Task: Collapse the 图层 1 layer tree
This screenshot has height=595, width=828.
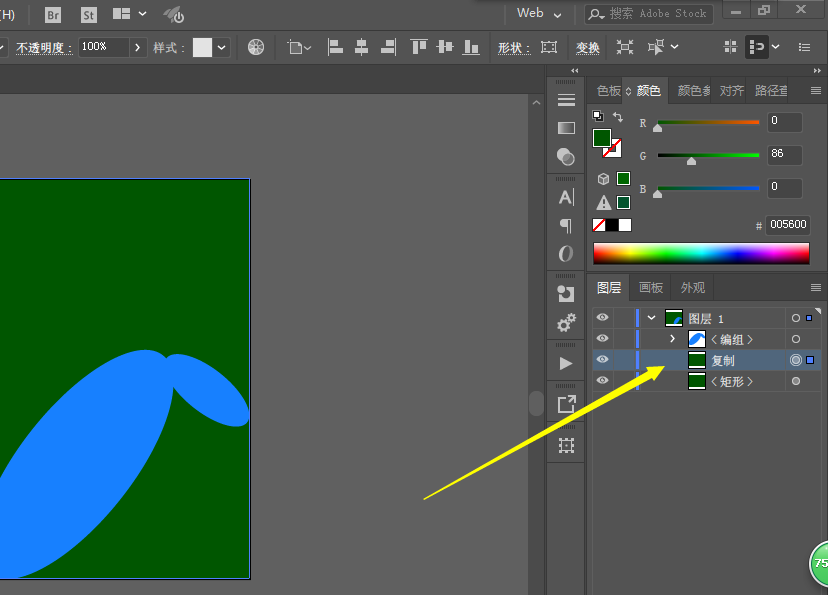Action: click(652, 318)
